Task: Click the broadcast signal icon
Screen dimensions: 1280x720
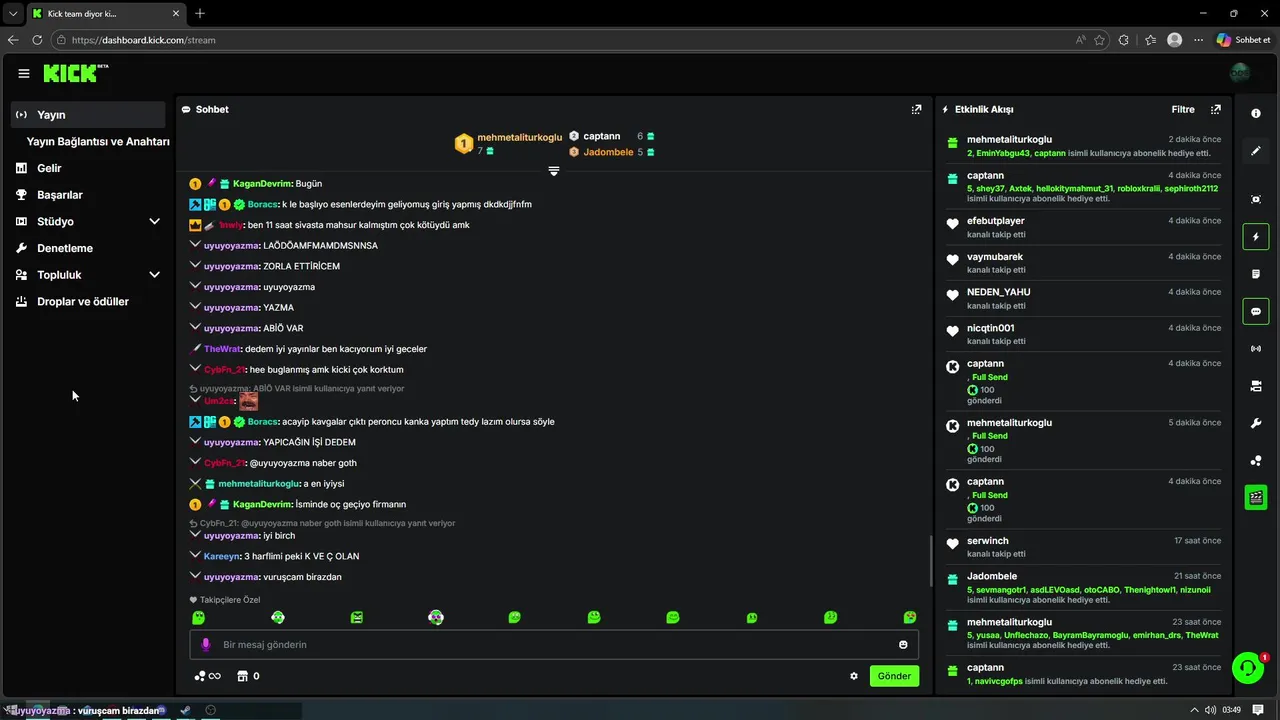Action: coord(1256,349)
